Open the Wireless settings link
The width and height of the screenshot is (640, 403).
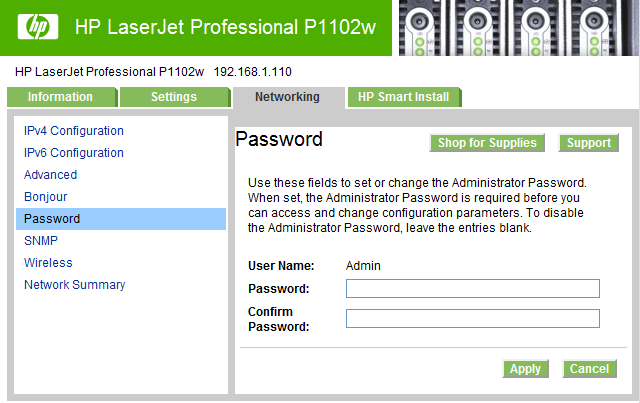[48, 263]
